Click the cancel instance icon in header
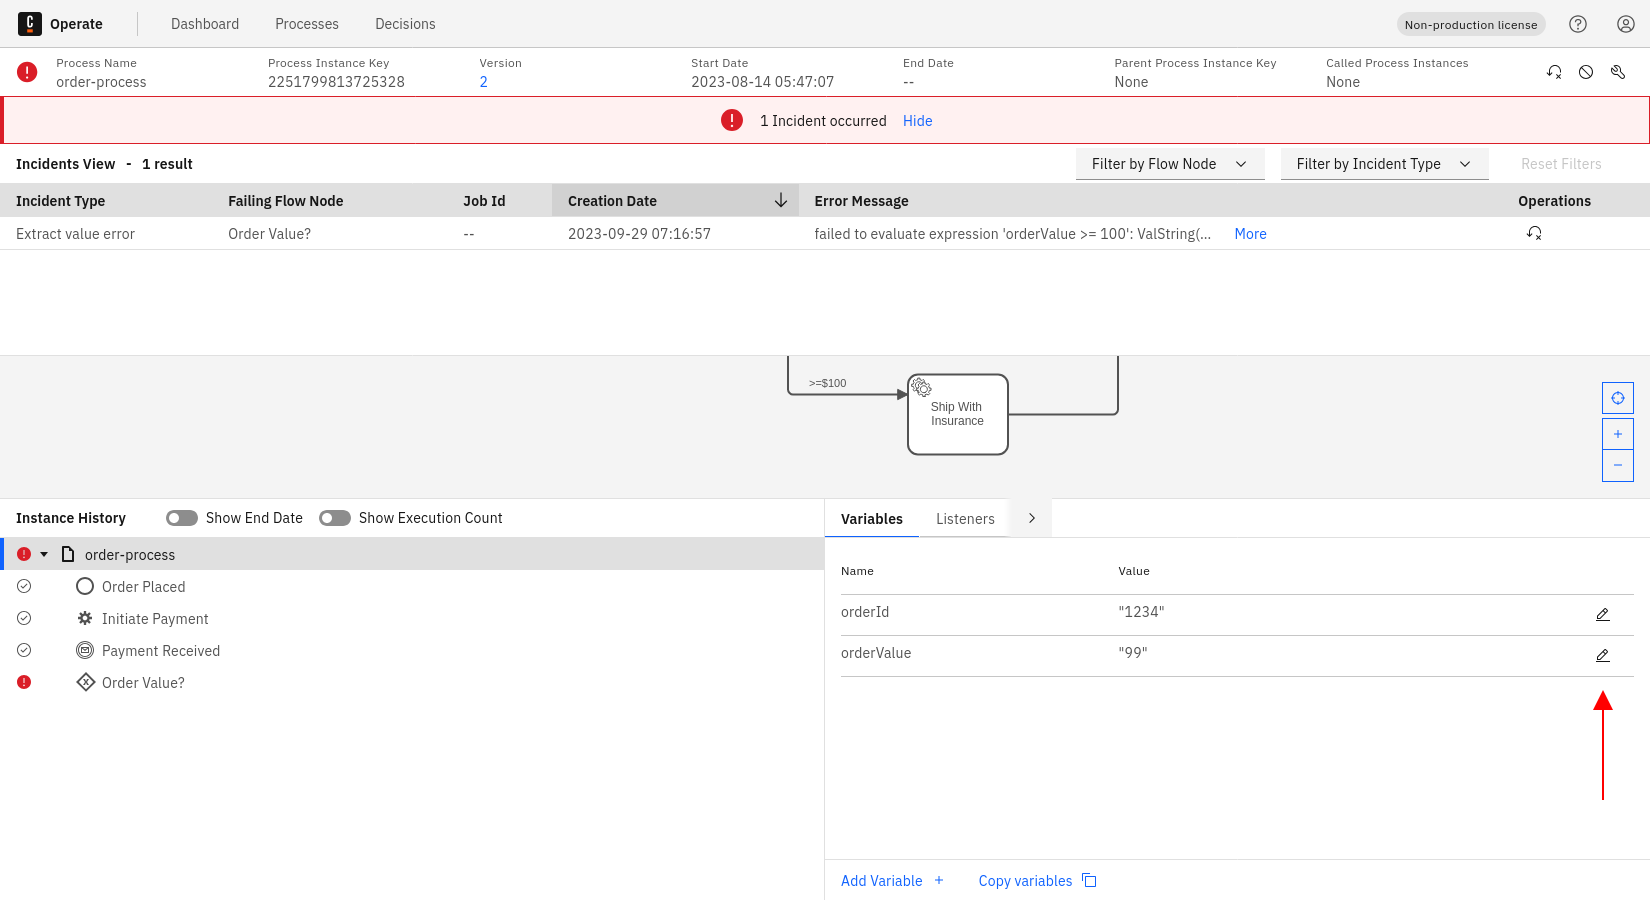Image resolution: width=1650 pixels, height=900 pixels. [x=1586, y=72]
